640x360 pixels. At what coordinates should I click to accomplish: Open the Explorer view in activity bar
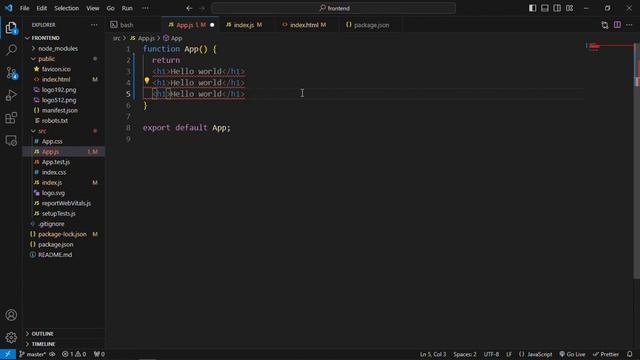point(11,28)
